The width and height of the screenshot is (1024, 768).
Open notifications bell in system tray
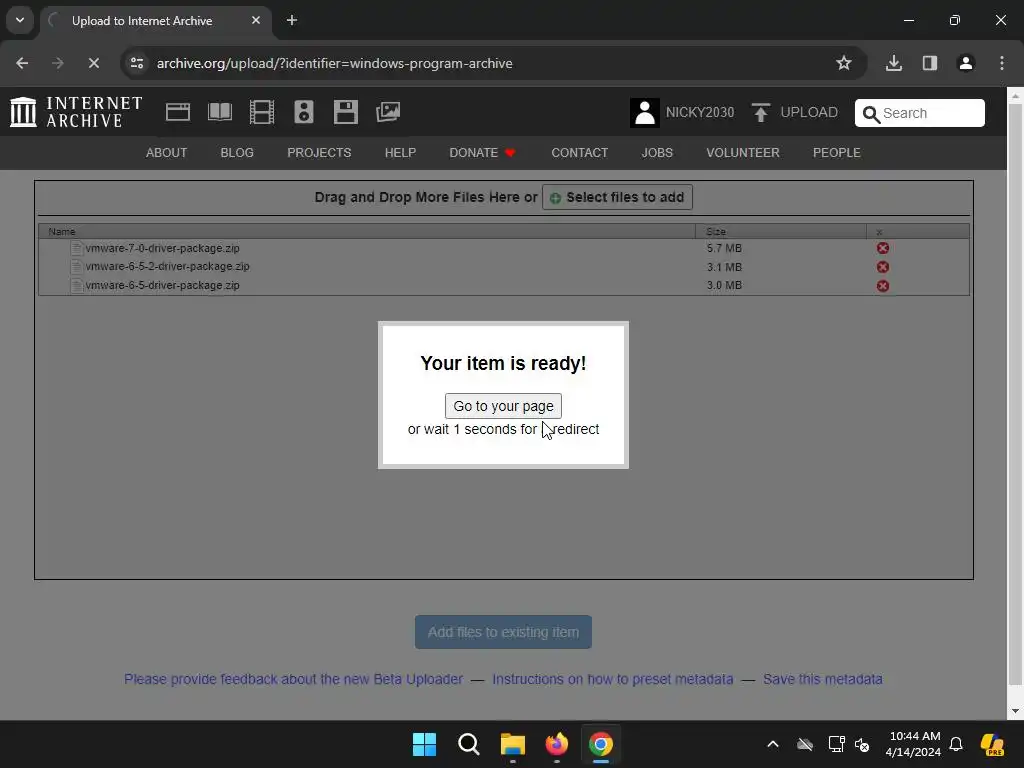[x=955, y=744]
